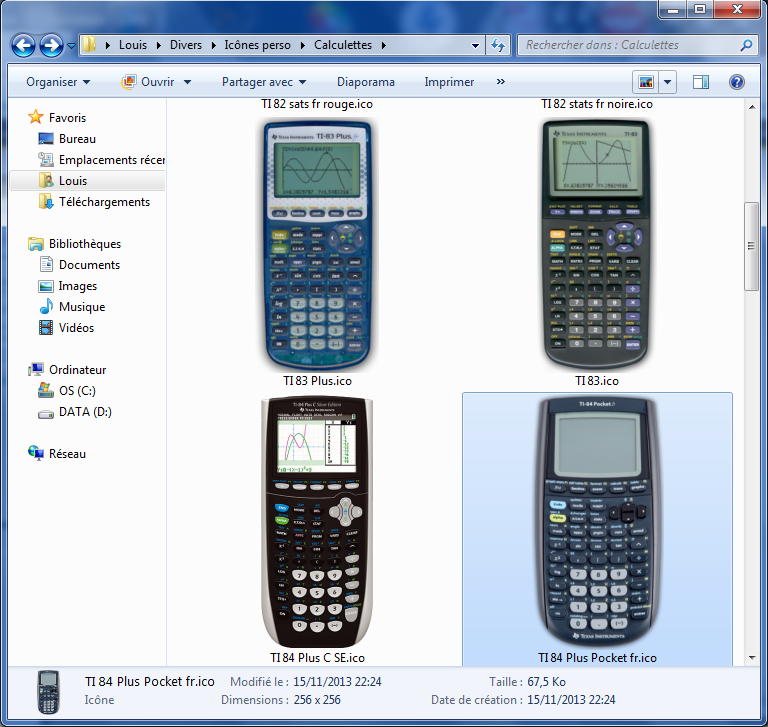
Task: Open Téléchargements in the navigation pane
Action: click(94, 202)
